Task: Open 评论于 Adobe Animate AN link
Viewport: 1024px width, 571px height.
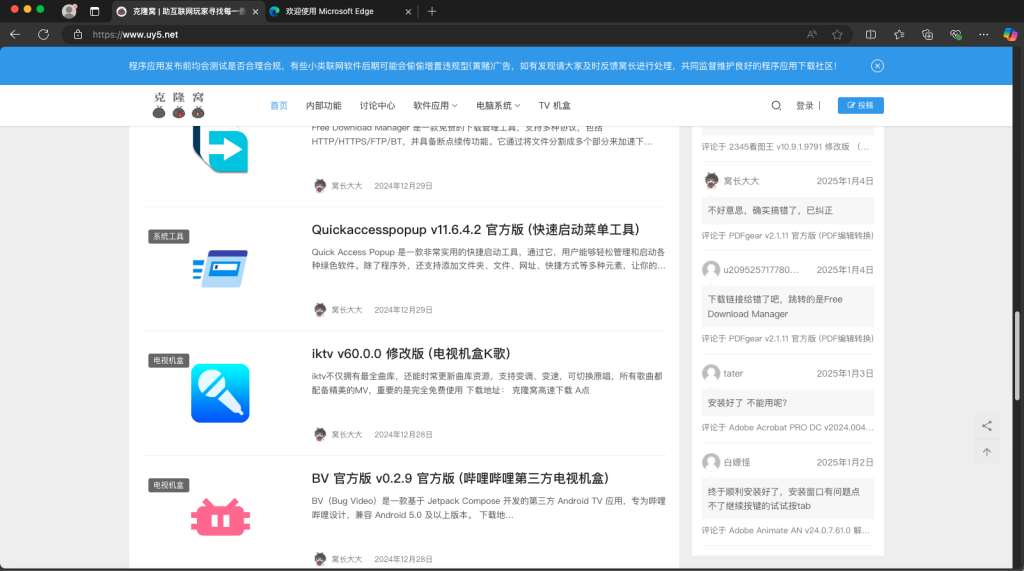Action: click(786, 530)
